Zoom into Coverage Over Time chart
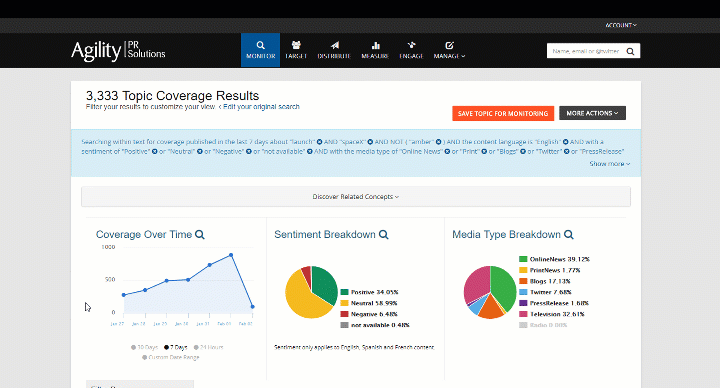This screenshot has width=720, height=388. [200, 235]
